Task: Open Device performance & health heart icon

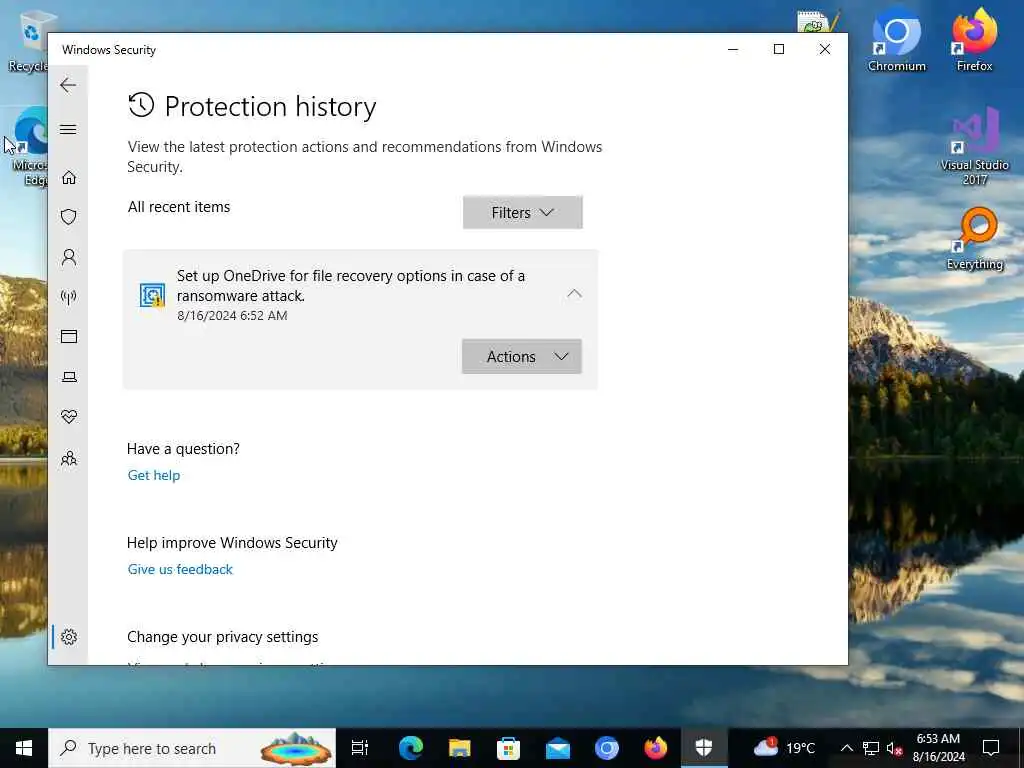Action: 69,417
